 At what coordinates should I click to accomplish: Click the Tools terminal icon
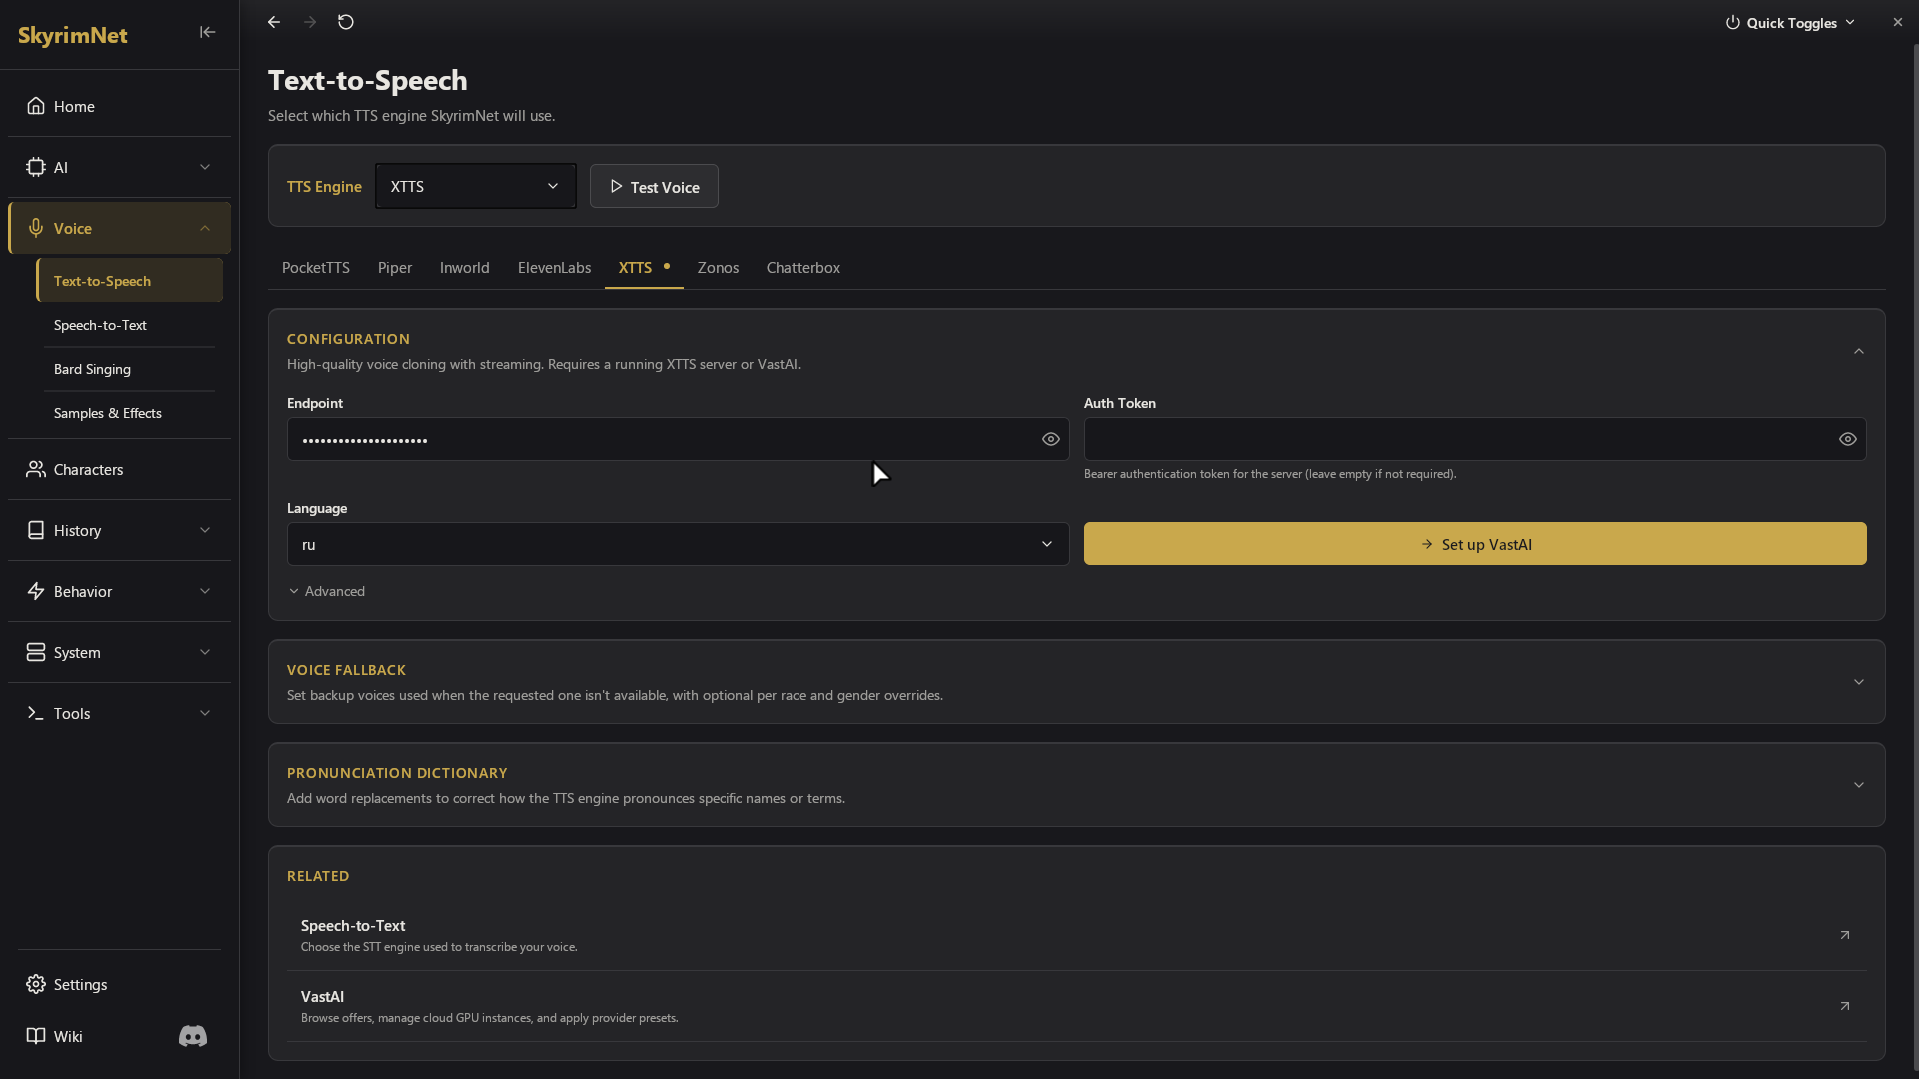pos(36,713)
